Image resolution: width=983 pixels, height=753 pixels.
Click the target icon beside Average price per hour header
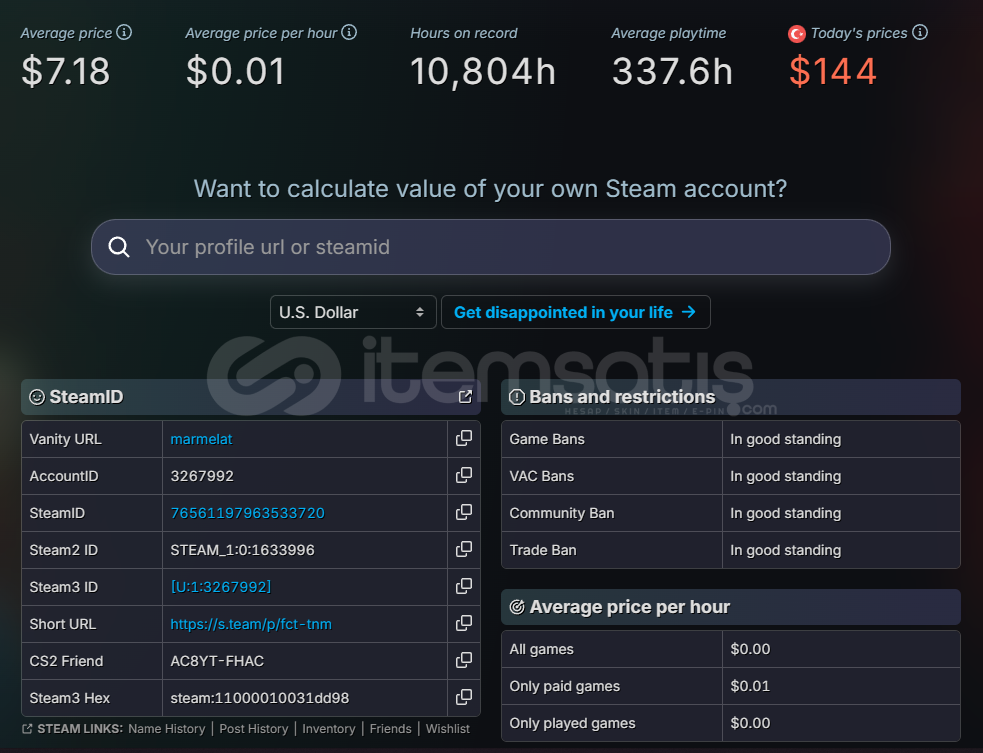pyautogui.click(x=517, y=607)
